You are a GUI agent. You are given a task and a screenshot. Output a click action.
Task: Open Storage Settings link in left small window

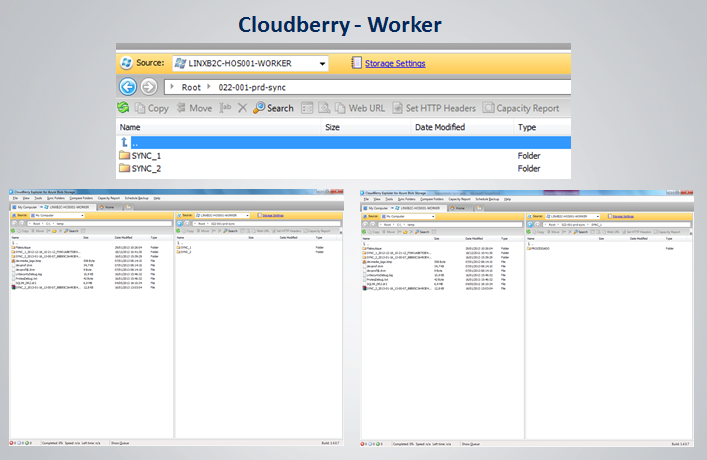coord(273,216)
